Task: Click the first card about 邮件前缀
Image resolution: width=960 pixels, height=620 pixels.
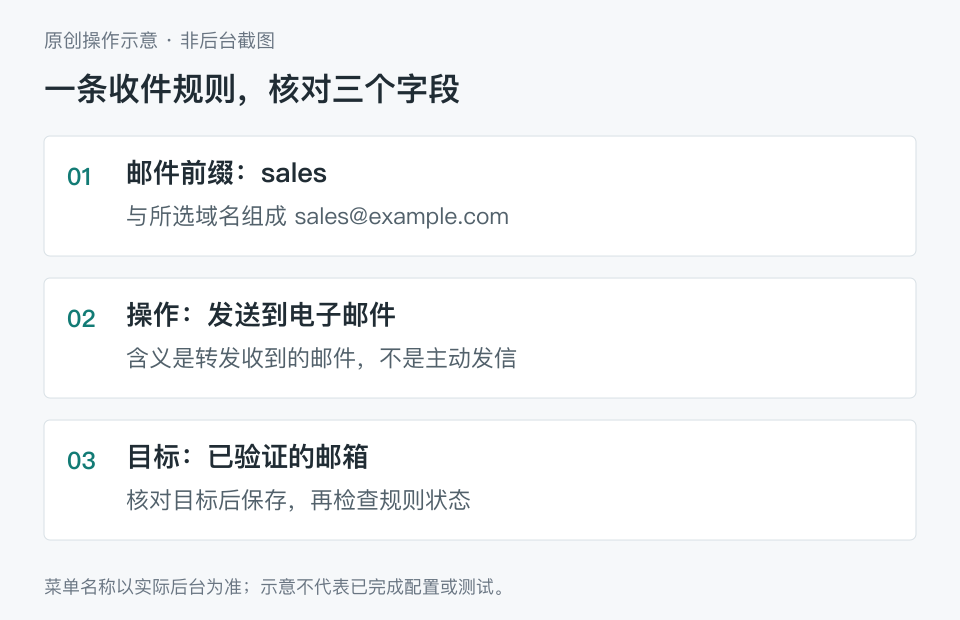Action: [x=480, y=196]
